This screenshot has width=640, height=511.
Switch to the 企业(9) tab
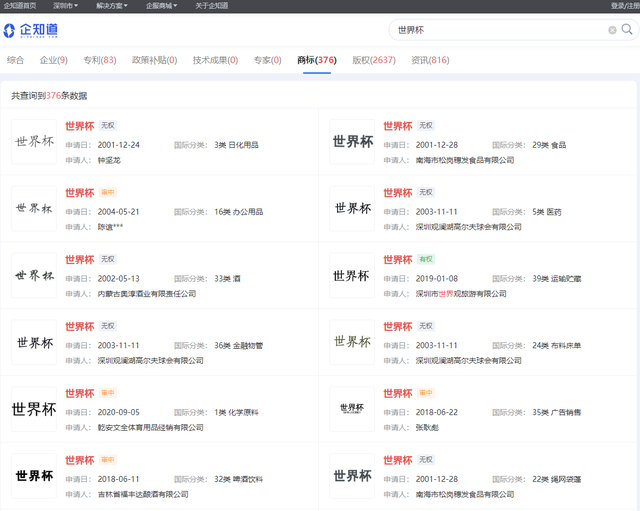(53, 60)
